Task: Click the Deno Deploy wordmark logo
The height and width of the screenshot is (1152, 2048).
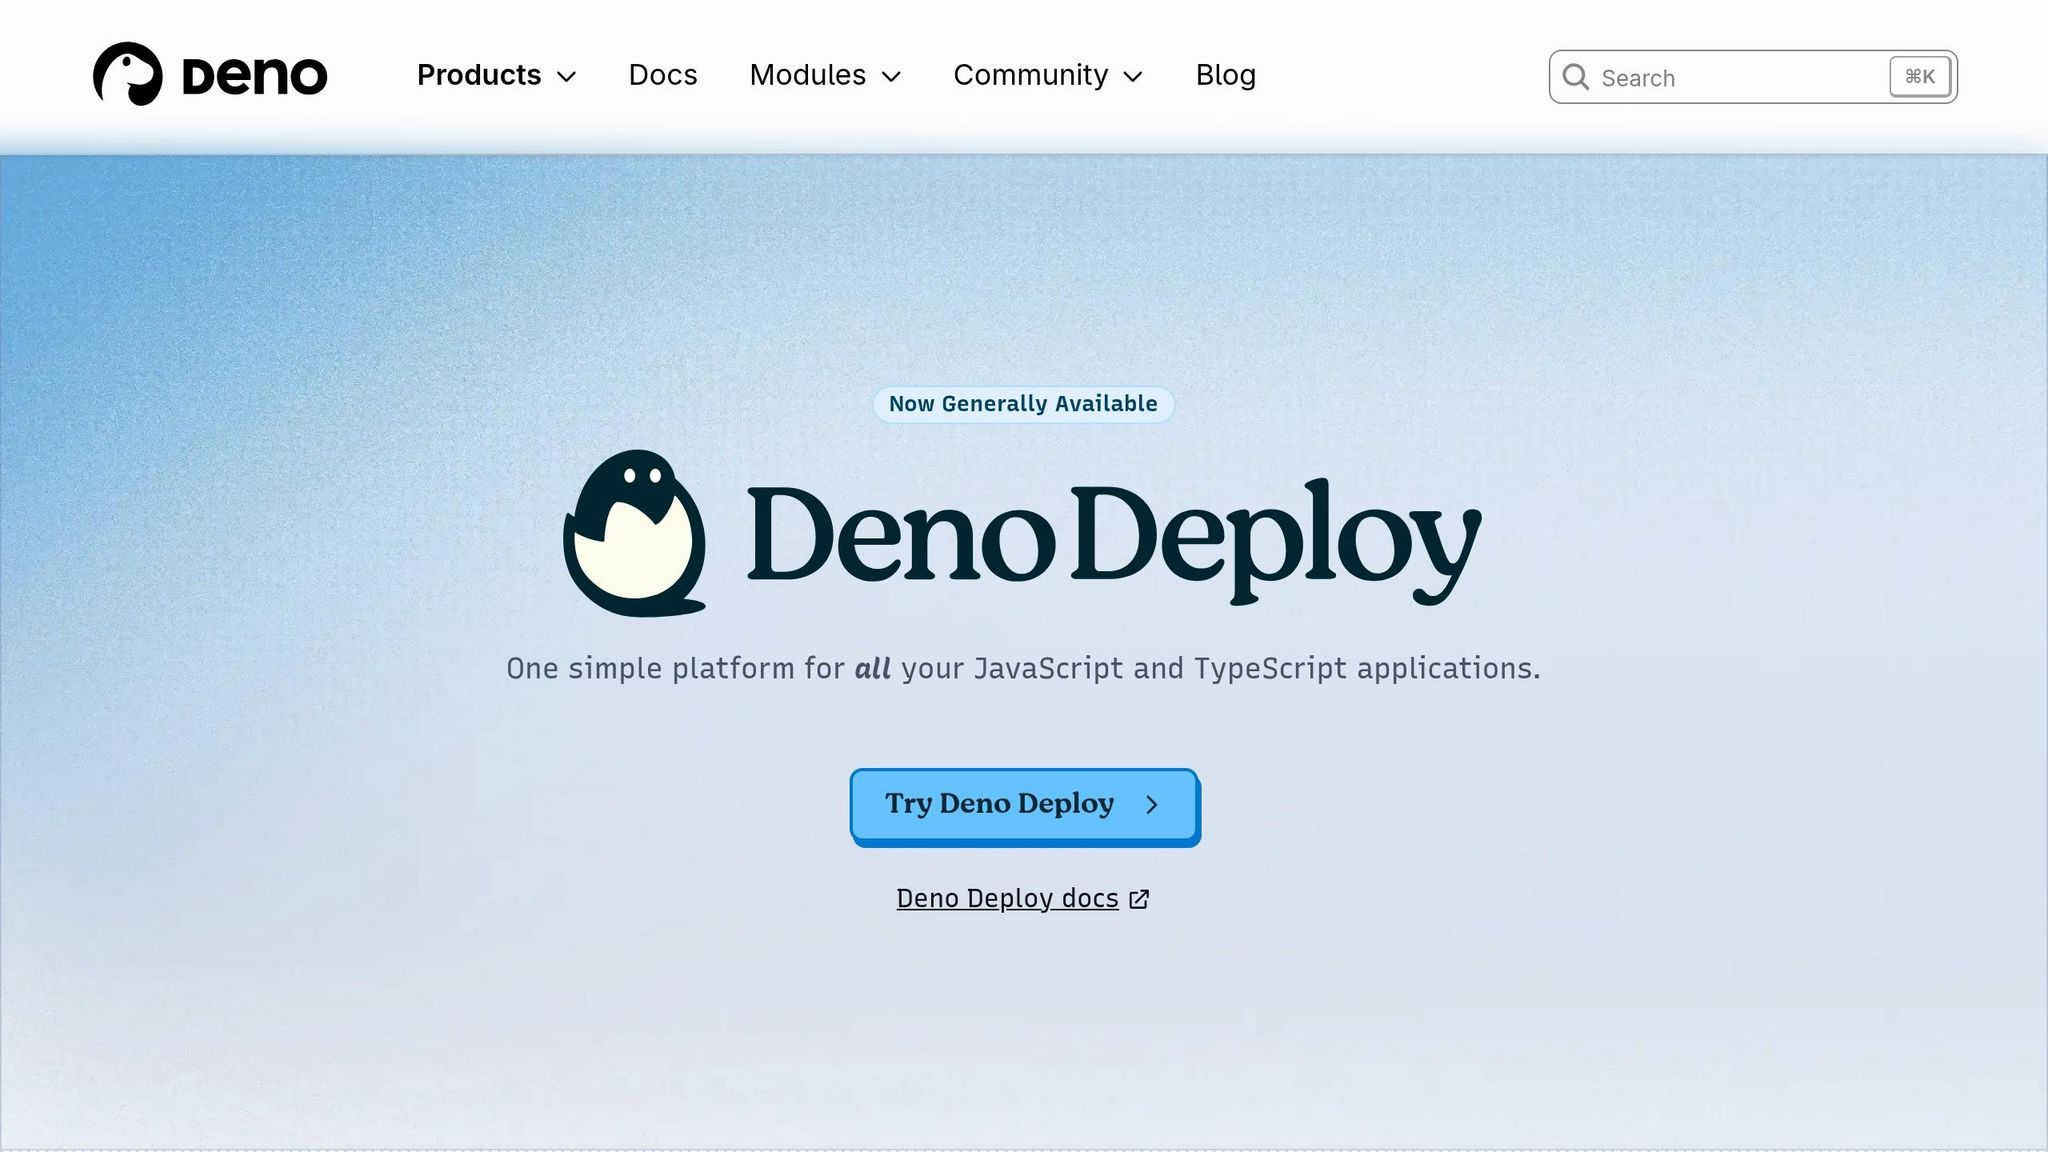Action: (1110, 537)
